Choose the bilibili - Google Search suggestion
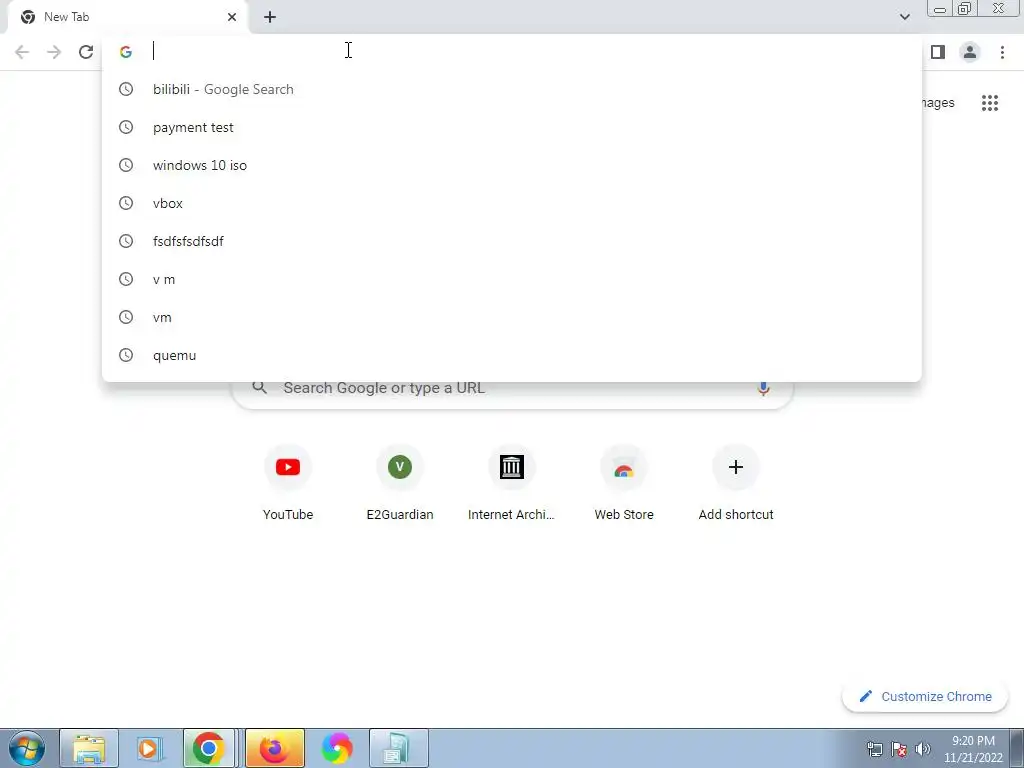1024x768 pixels. (x=512, y=89)
